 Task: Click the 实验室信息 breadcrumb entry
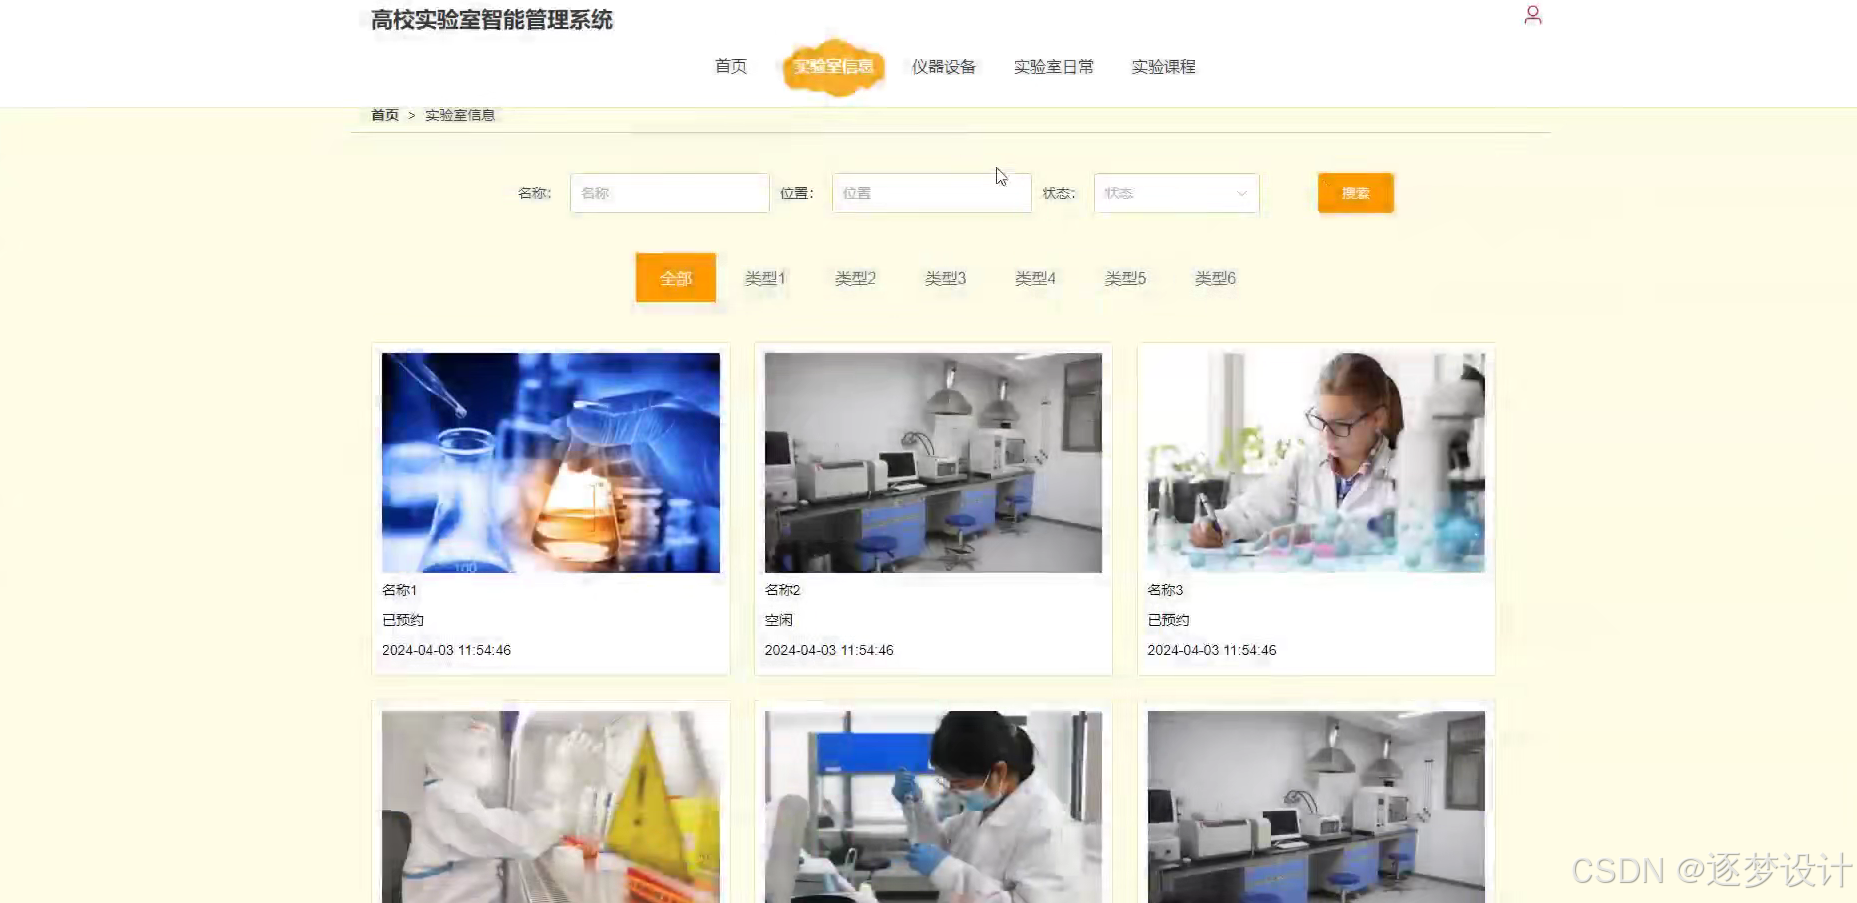pyautogui.click(x=460, y=114)
